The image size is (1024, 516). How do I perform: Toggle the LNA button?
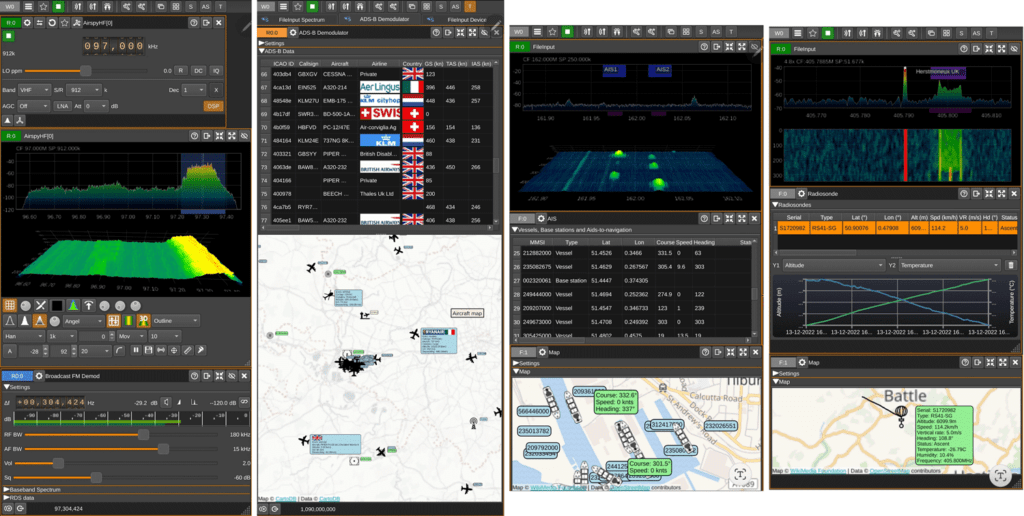pyautogui.click(x=63, y=106)
